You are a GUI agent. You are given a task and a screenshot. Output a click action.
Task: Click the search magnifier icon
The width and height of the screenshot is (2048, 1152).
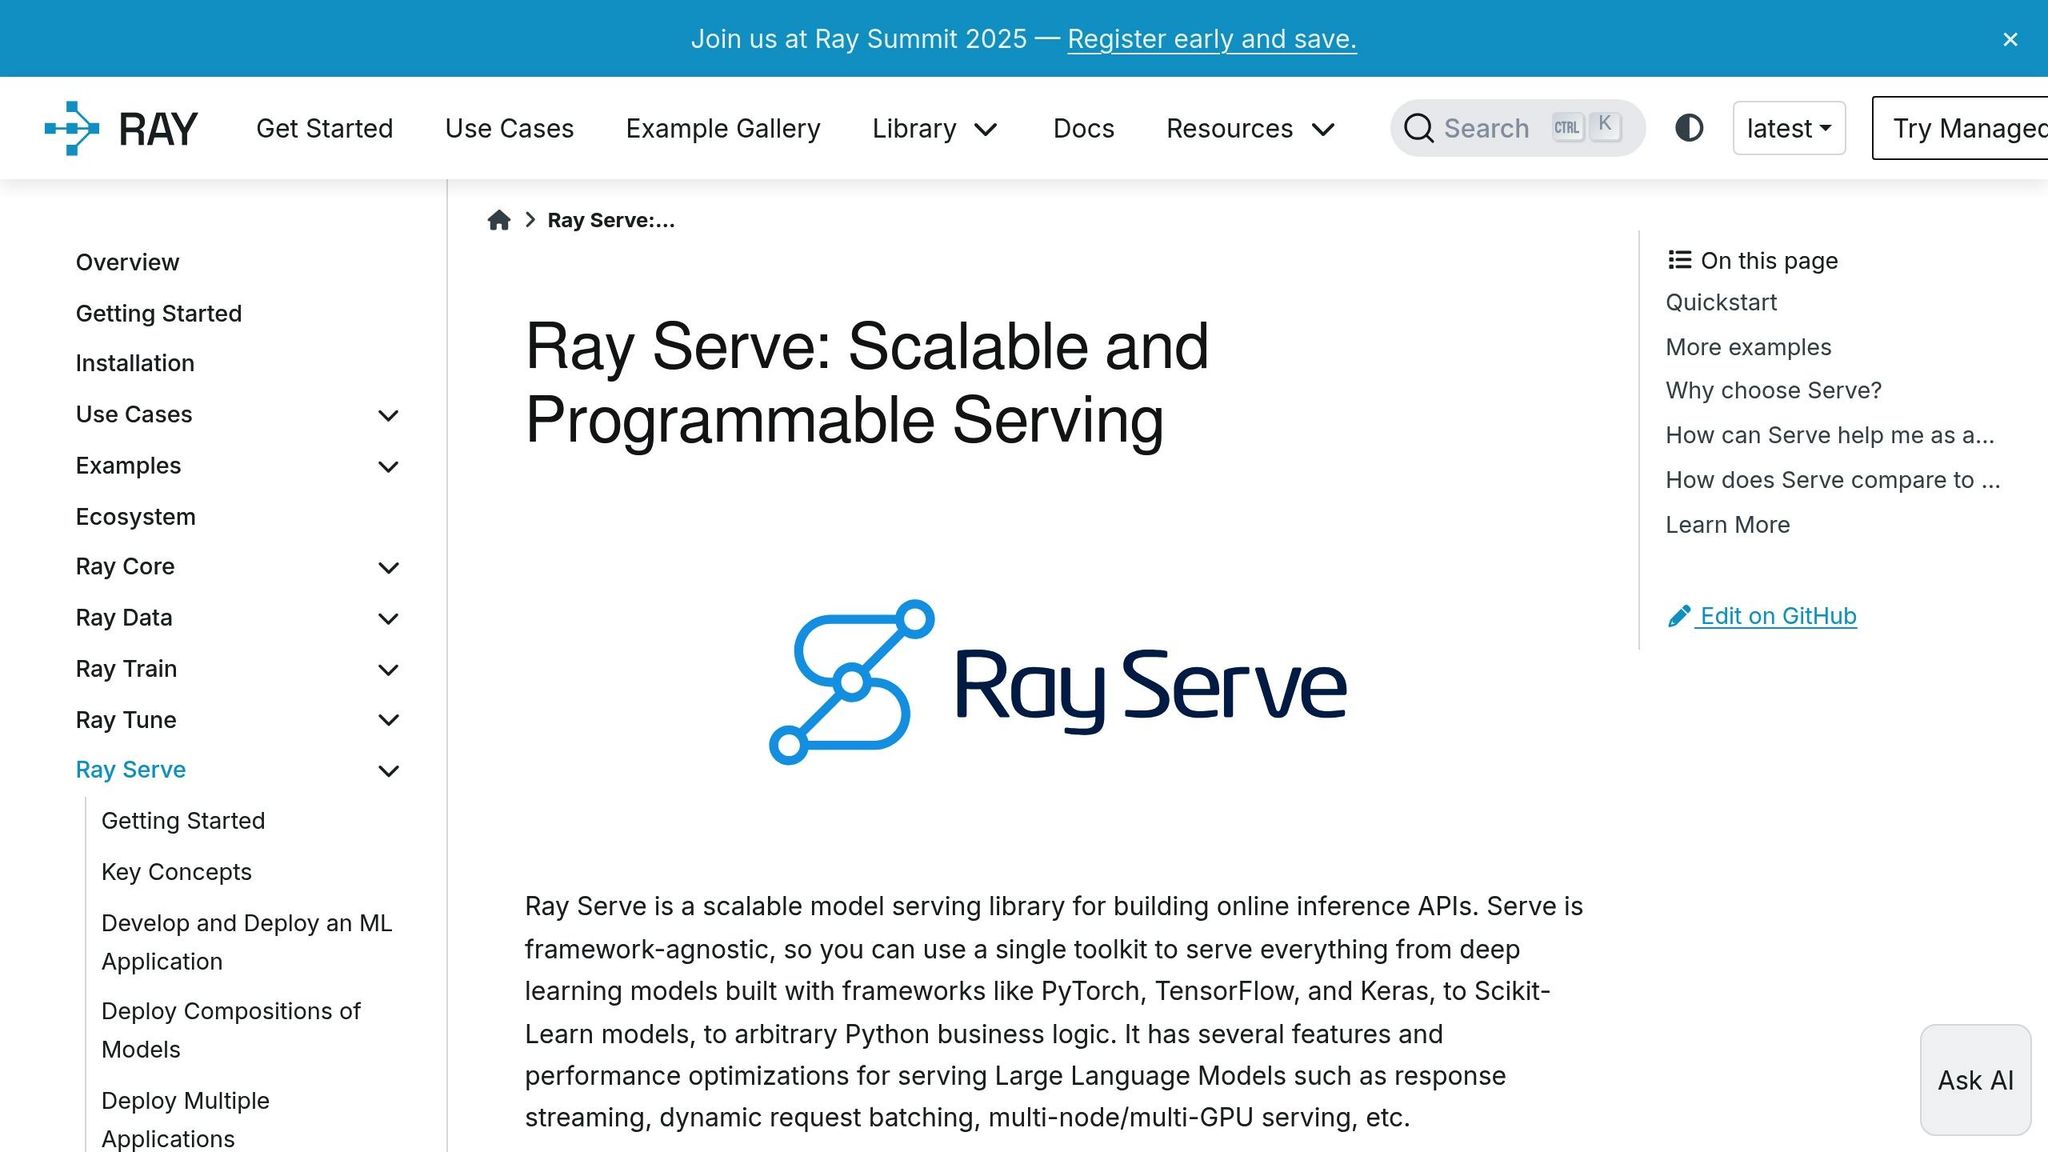(1418, 128)
